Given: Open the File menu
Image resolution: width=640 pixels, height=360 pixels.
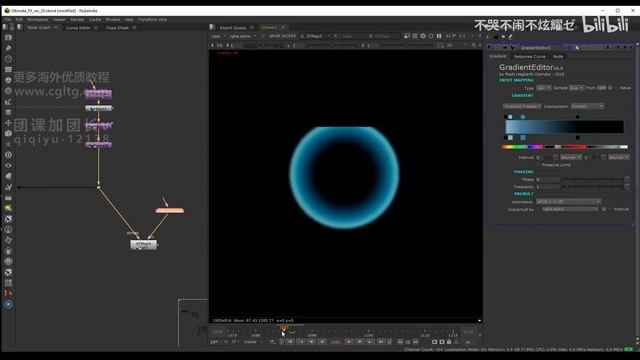Looking at the screenshot, I should click(8, 19).
